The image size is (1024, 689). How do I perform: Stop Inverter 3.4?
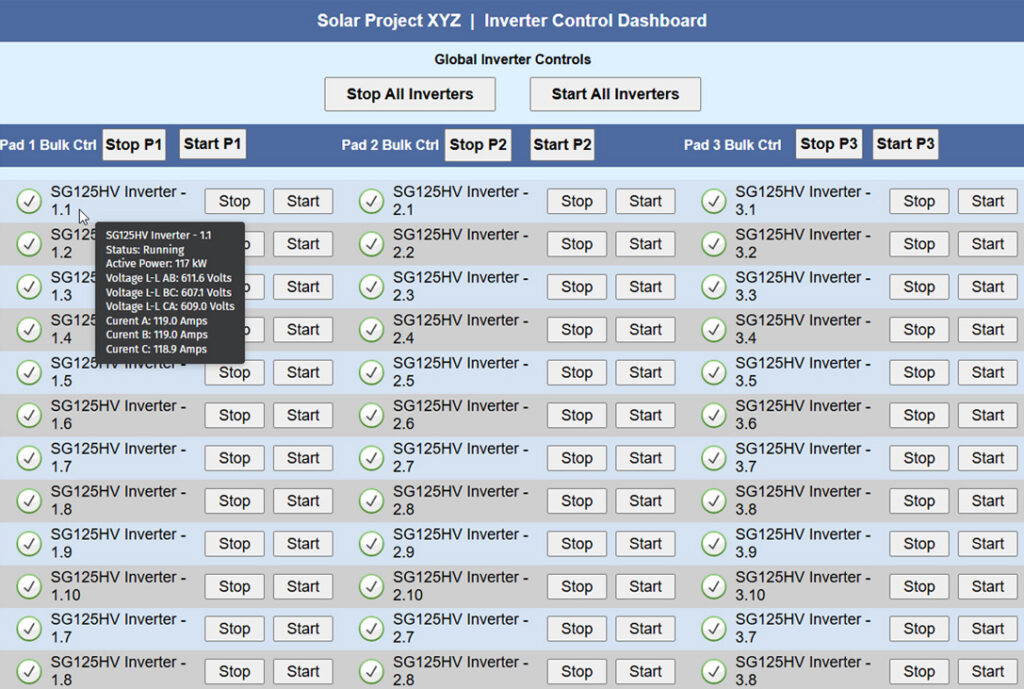[x=919, y=330]
